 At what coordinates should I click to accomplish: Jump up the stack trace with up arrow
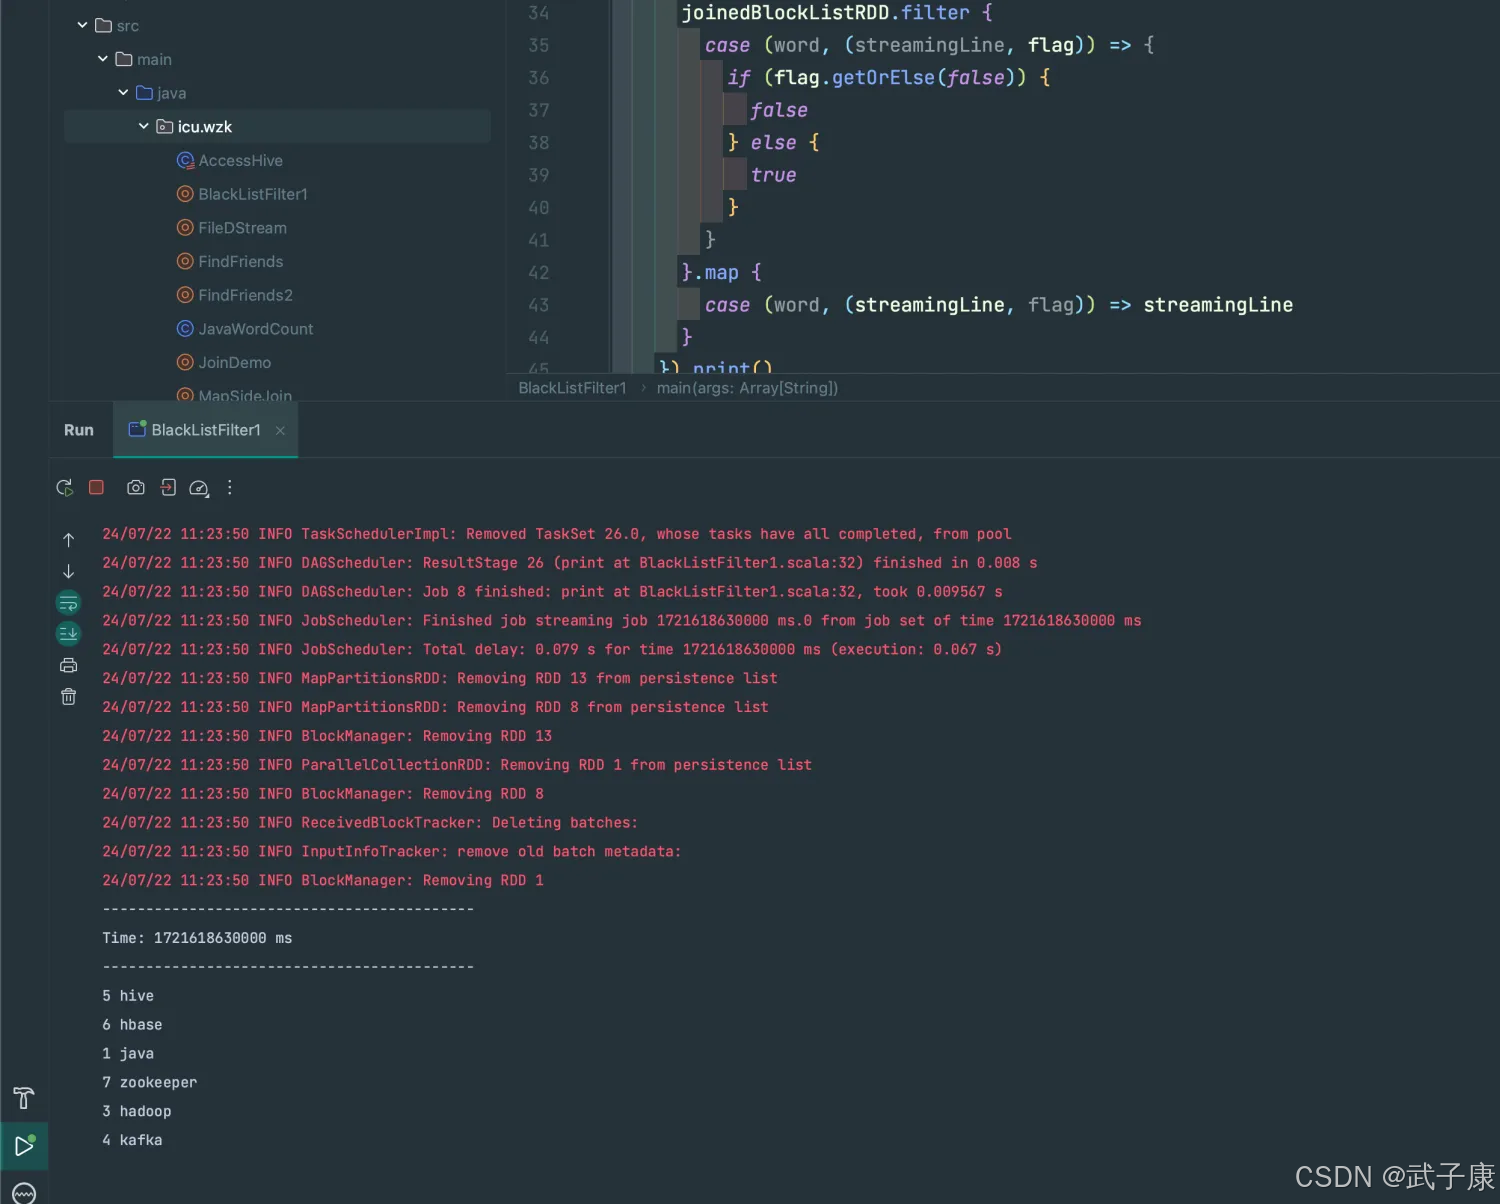click(x=68, y=540)
